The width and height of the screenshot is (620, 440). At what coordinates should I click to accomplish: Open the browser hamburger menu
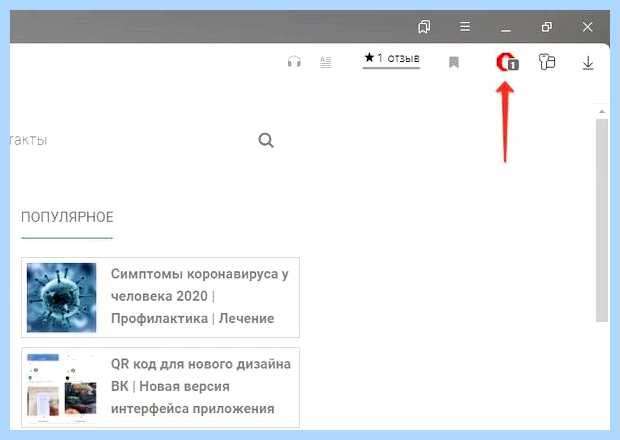tap(465, 26)
